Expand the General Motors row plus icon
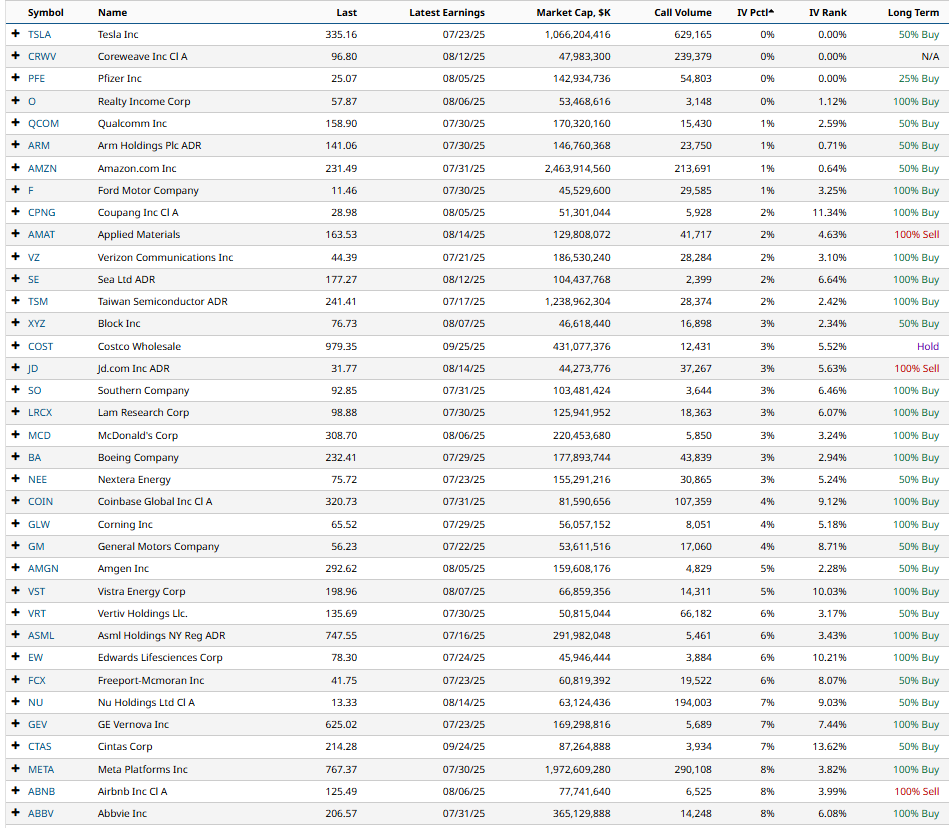The width and height of the screenshot is (949, 828). click(x=16, y=545)
